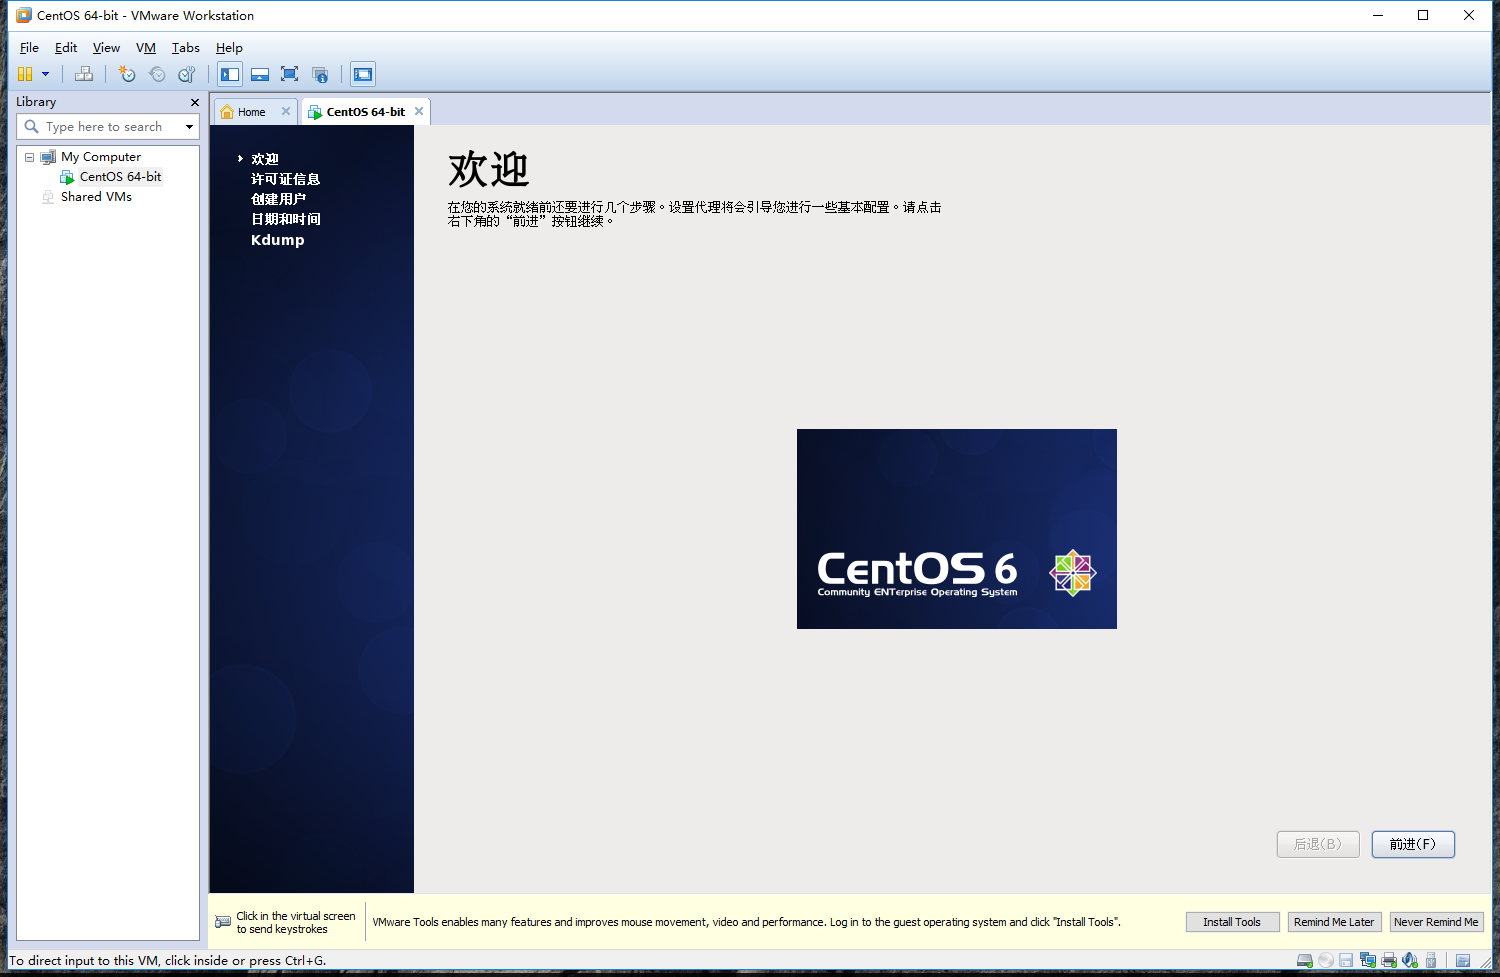Click the CD/DVD drive status icon
1500x977 pixels.
[1326, 961]
